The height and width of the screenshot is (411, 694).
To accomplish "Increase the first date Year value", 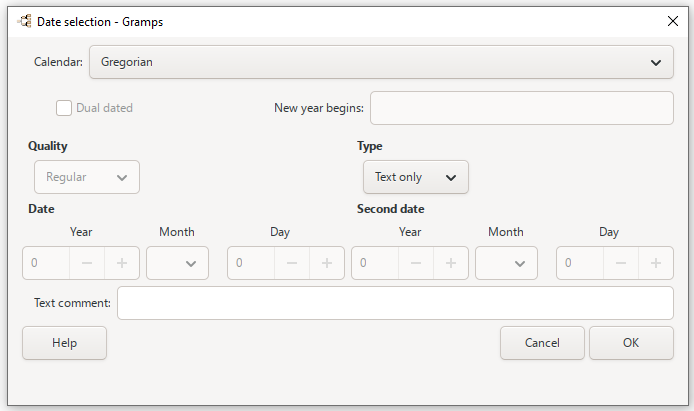I will point(123,263).
